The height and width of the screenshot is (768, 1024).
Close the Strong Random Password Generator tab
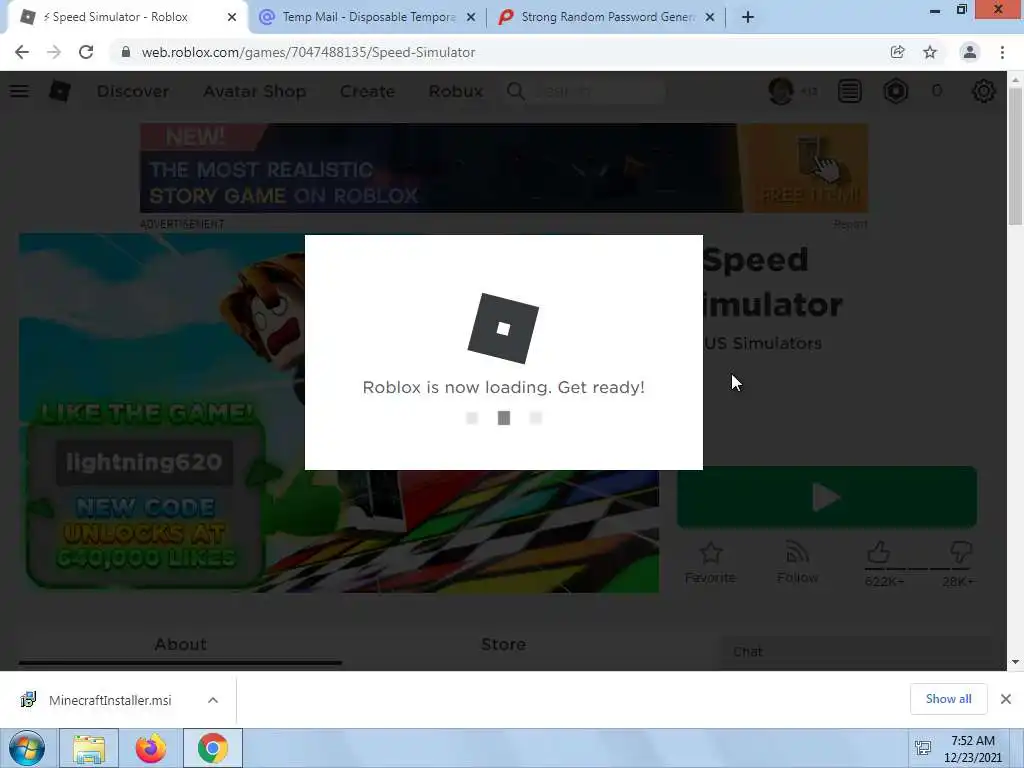710,18
